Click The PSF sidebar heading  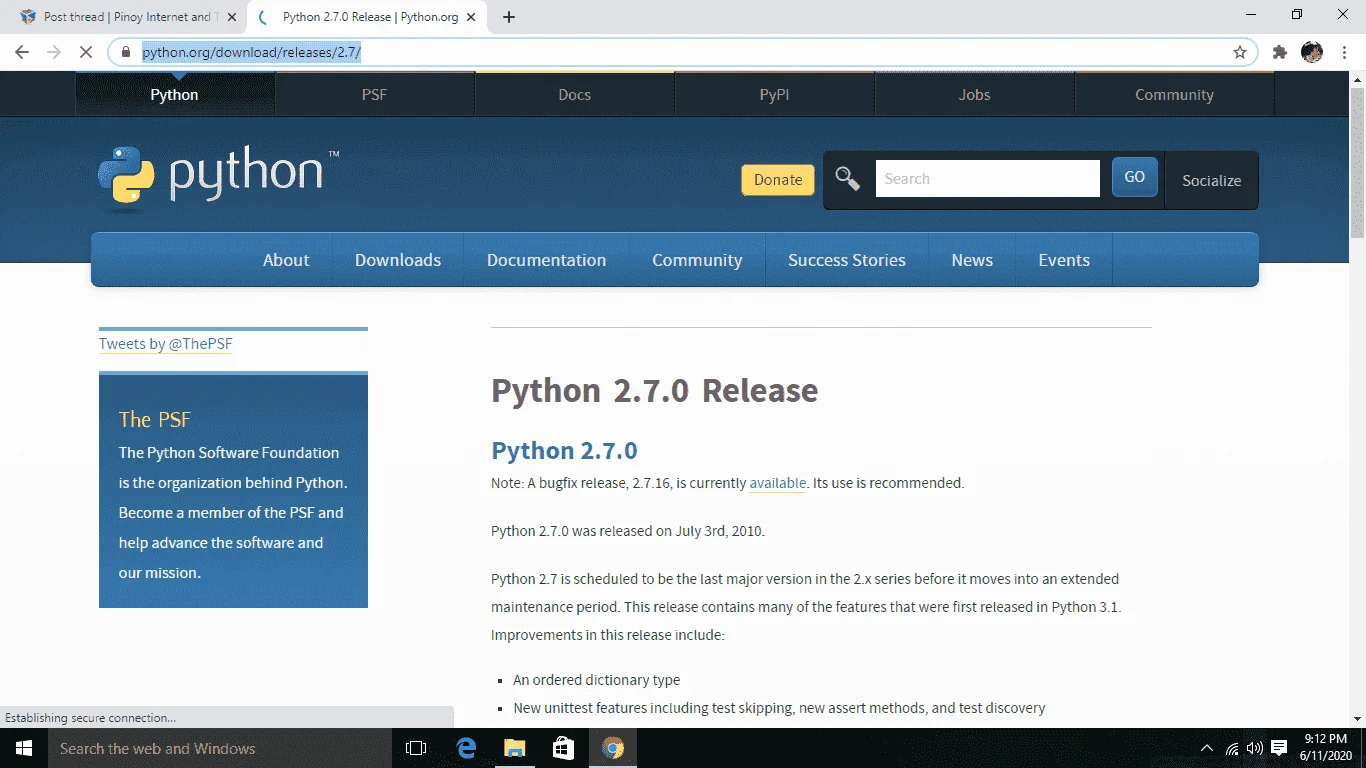click(154, 419)
